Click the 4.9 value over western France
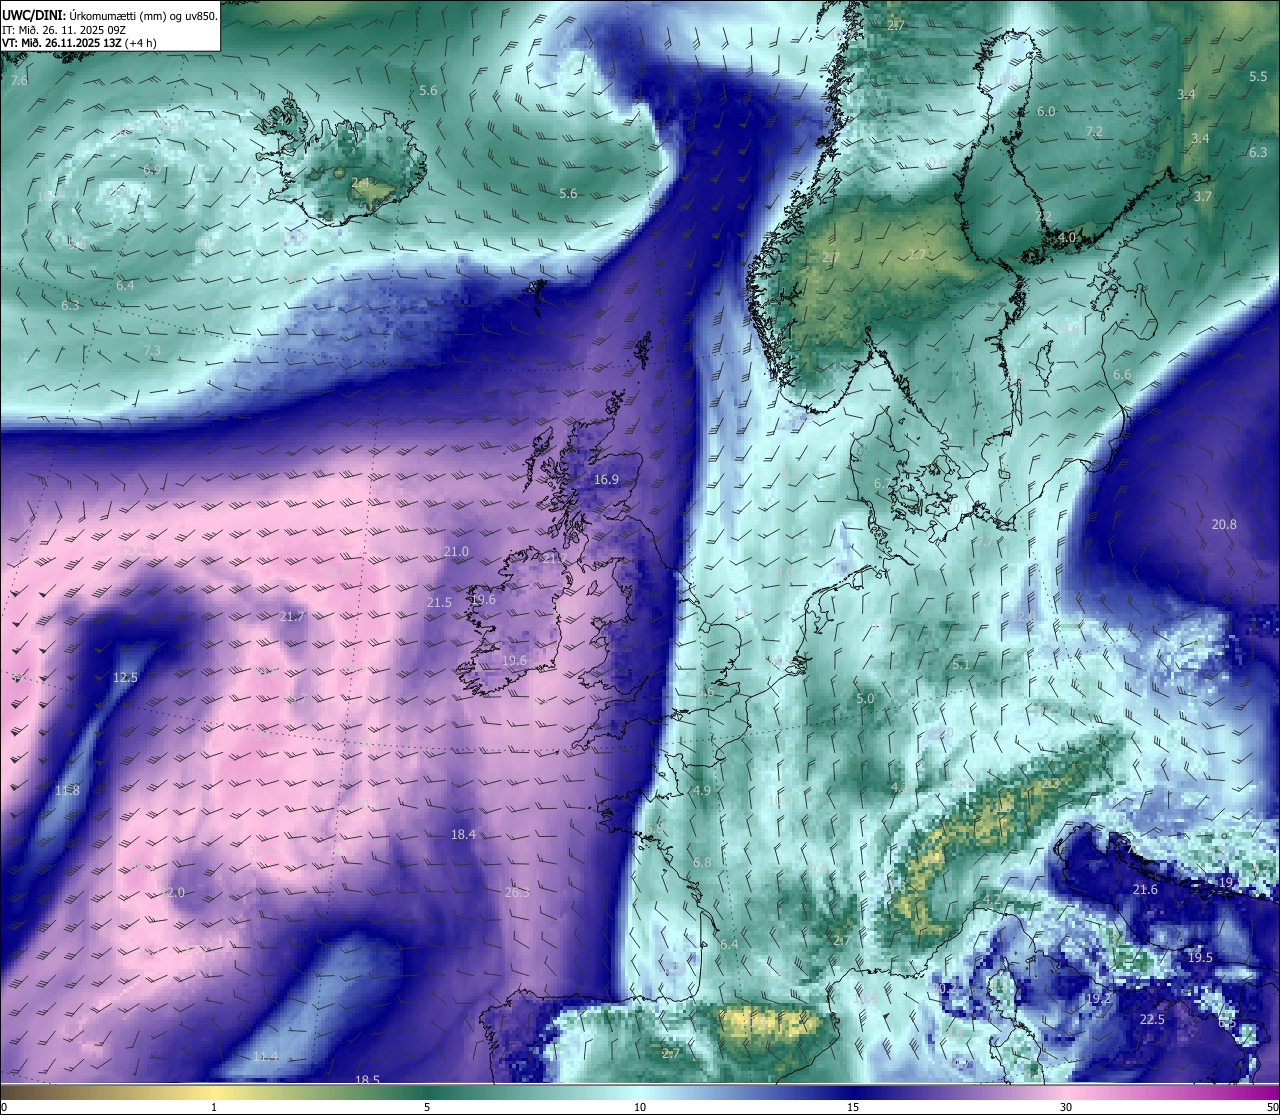Image resolution: width=1280 pixels, height=1115 pixels. pyautogui.click(x=701, y=791)
